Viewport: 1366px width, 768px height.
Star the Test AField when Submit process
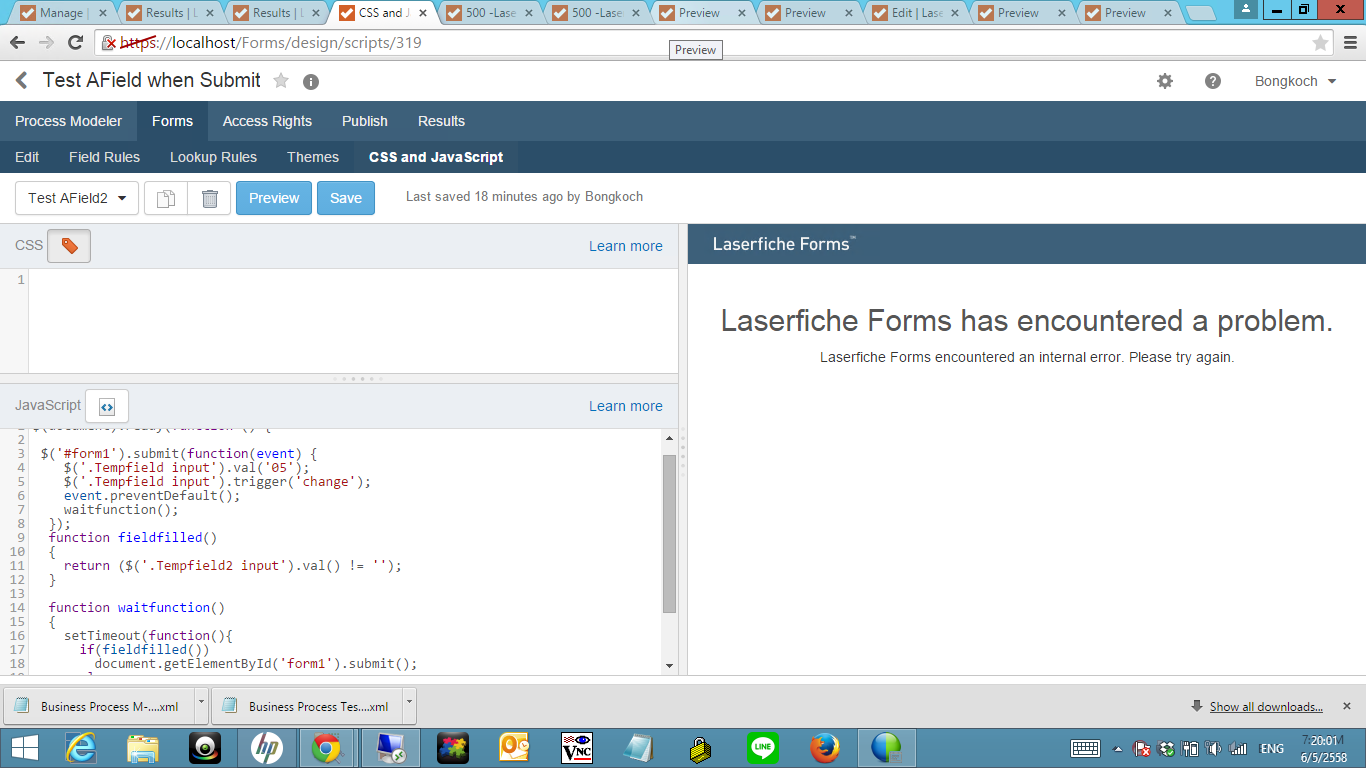(281, 81)
